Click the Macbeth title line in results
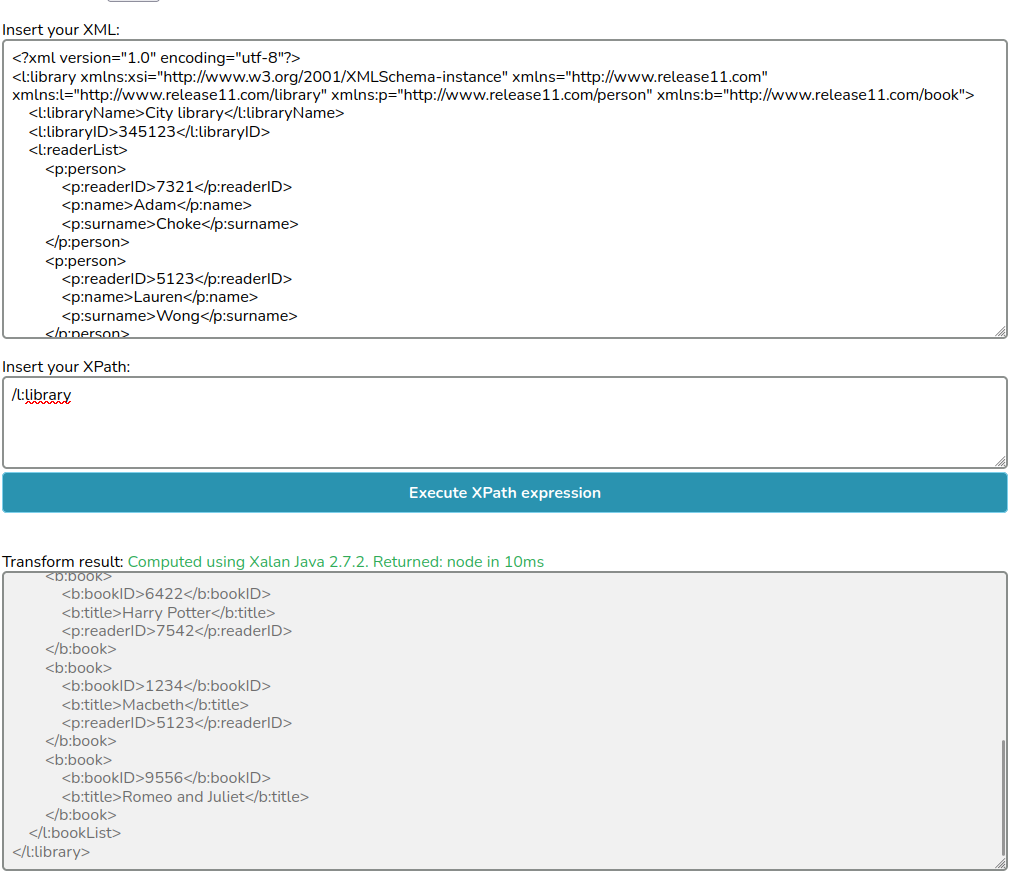The image size is (1020, 886). [155, 705]
